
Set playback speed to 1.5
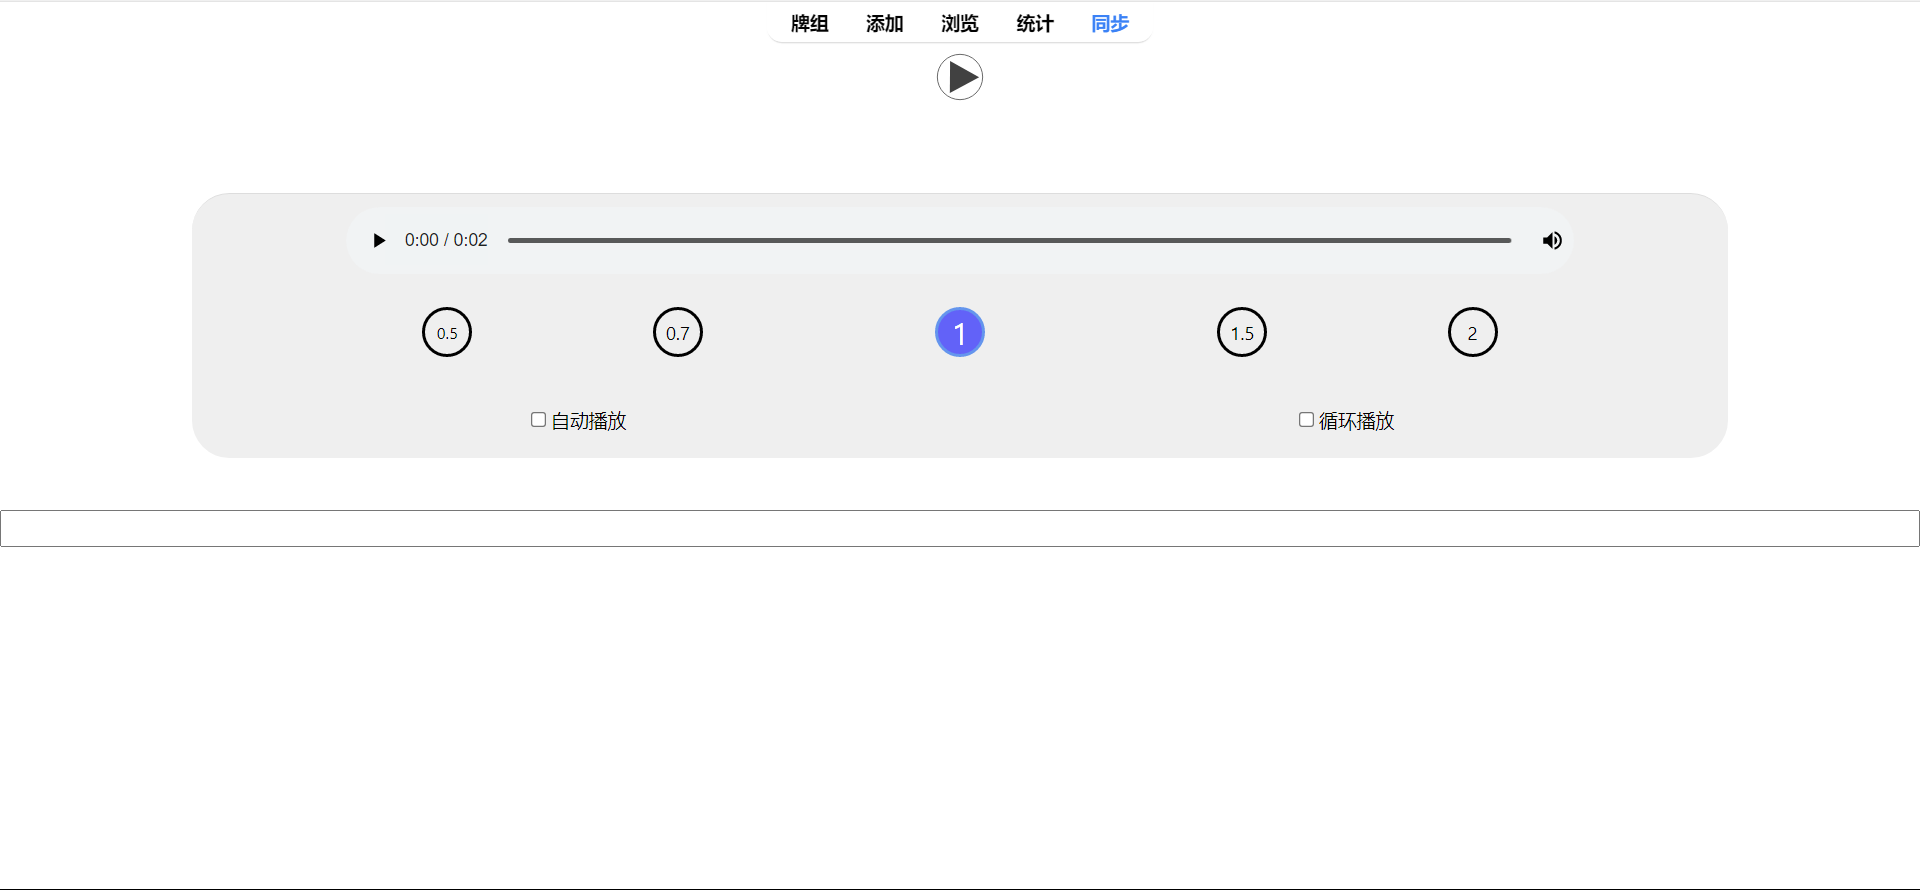click(1242, 332)
